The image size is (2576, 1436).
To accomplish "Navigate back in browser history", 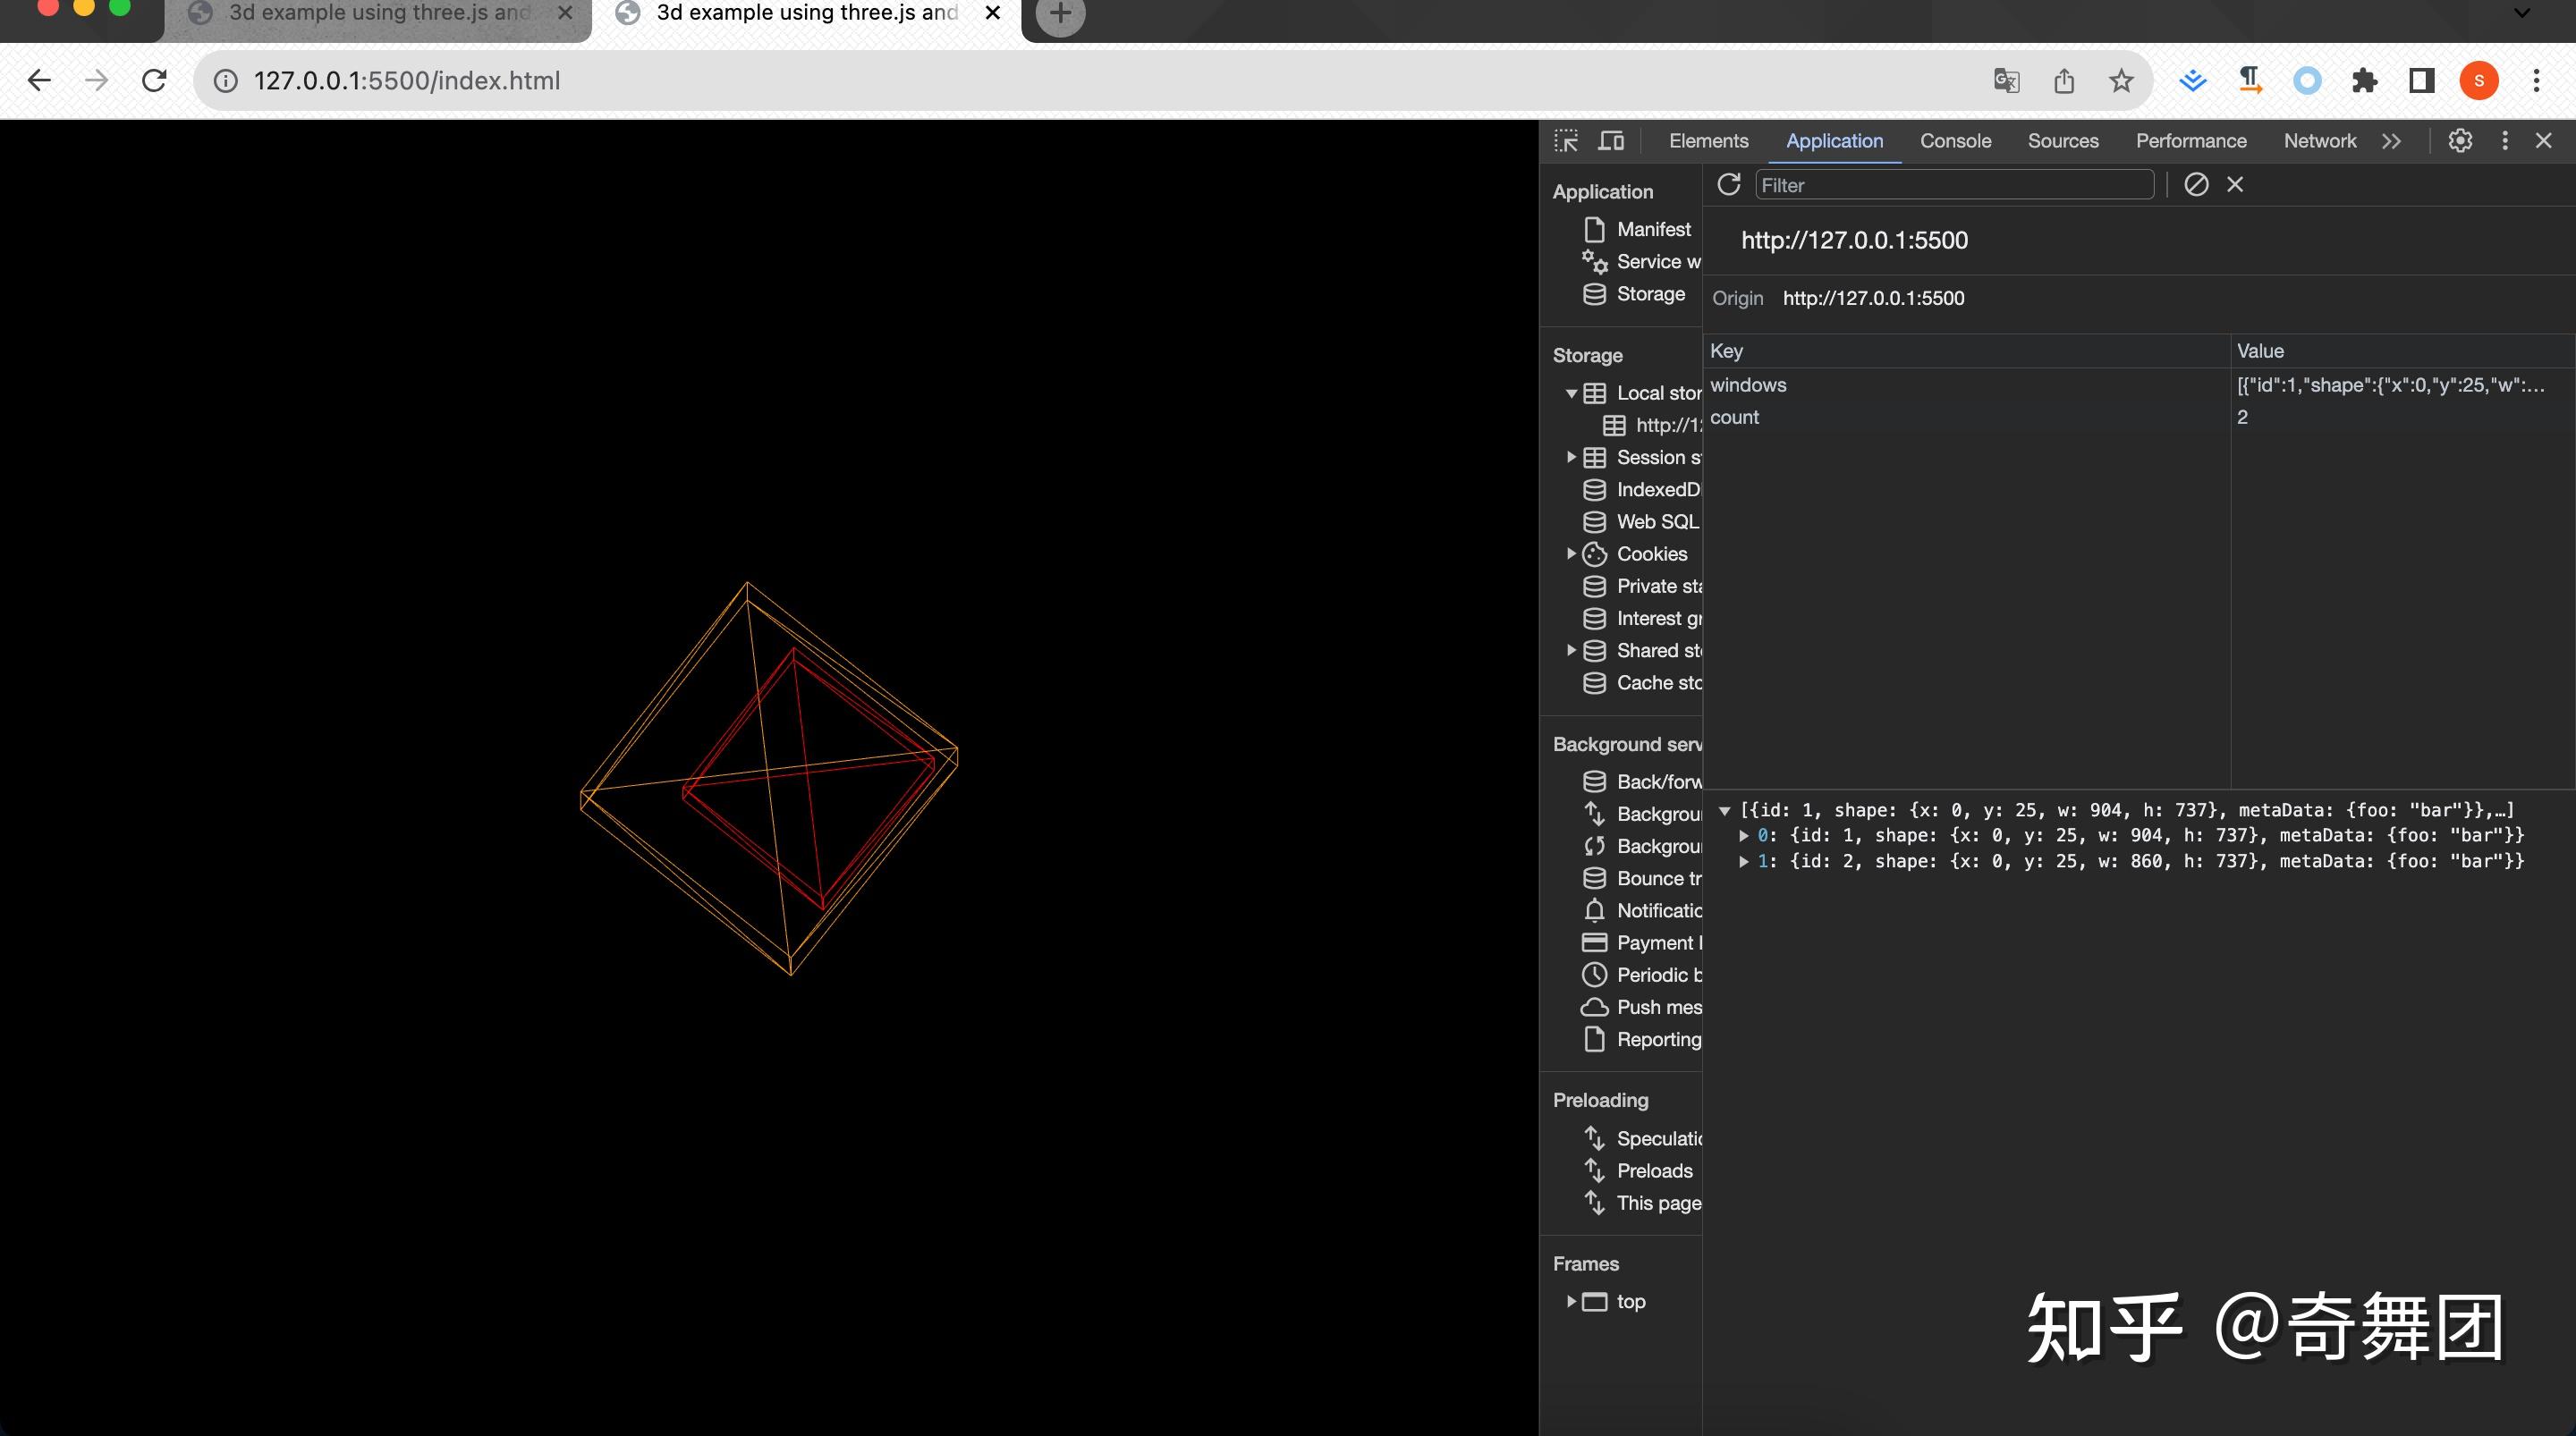I will (x=38, y=80).
